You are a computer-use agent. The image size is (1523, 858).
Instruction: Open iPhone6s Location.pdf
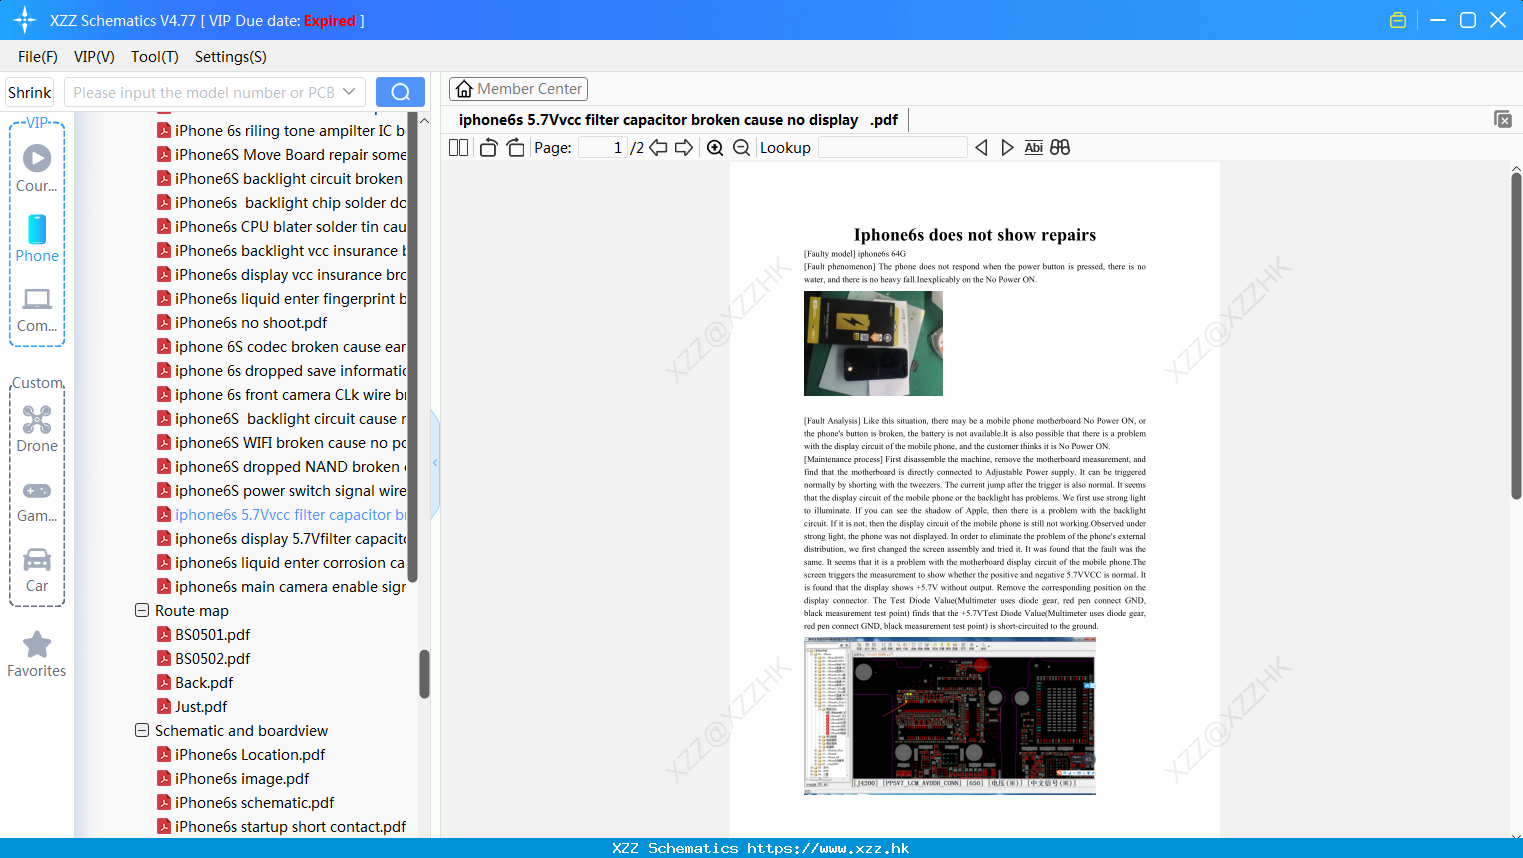(x=241, y=754)
